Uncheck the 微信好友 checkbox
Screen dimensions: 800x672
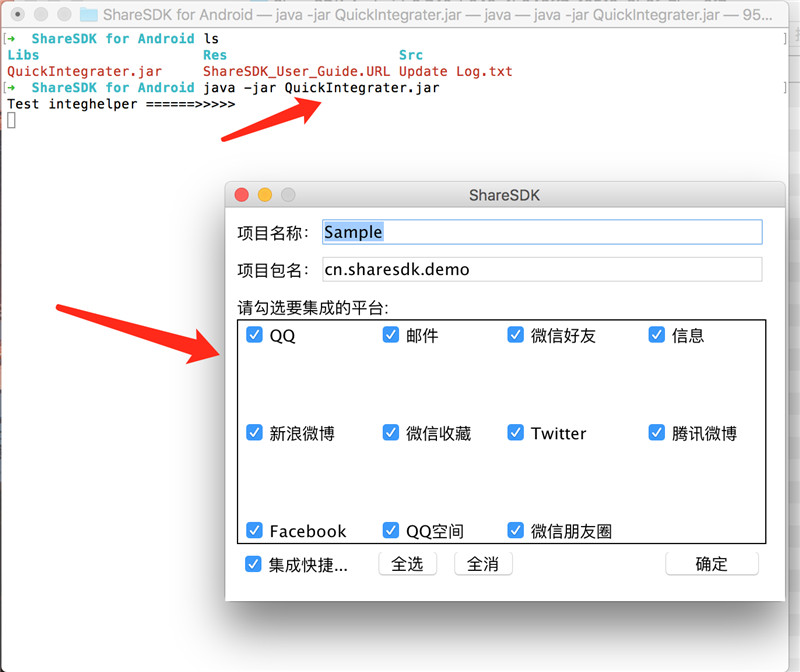point(515,335)
